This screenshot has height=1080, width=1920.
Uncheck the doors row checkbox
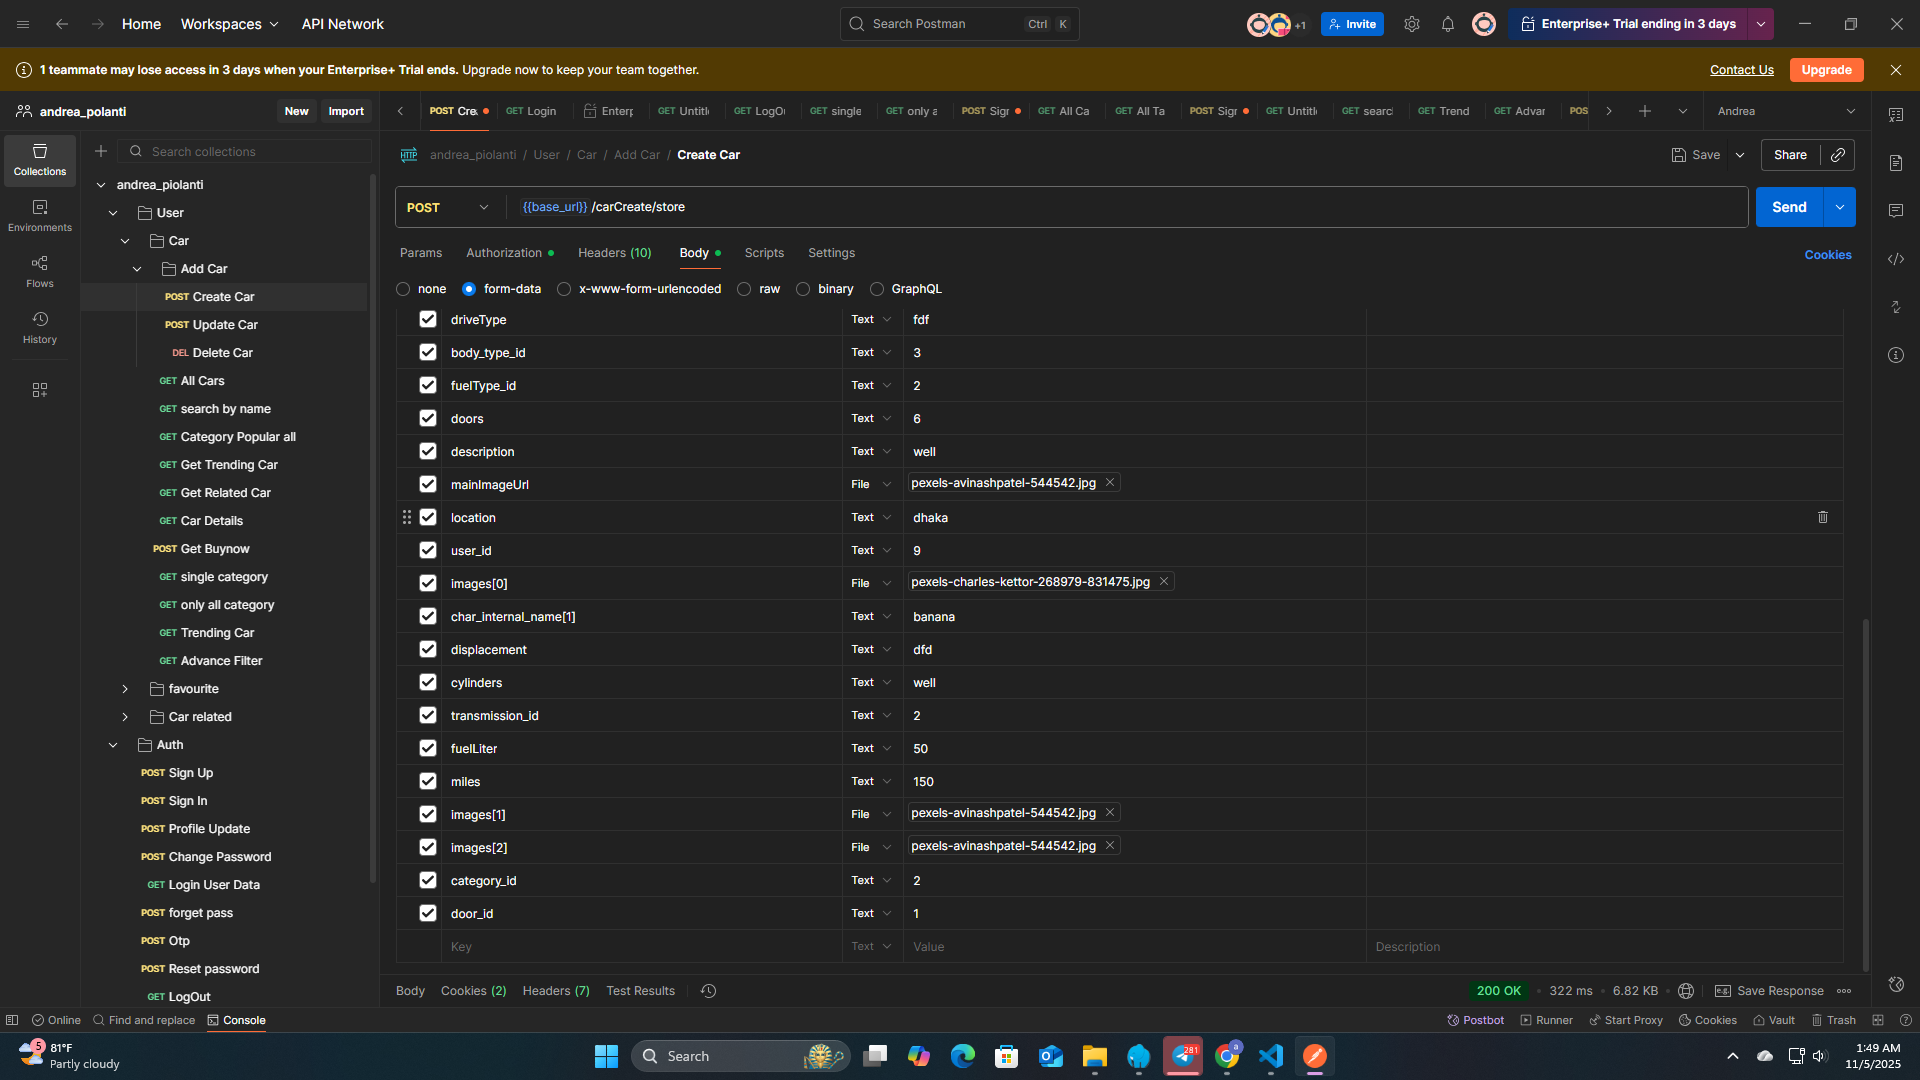point(428,418)
